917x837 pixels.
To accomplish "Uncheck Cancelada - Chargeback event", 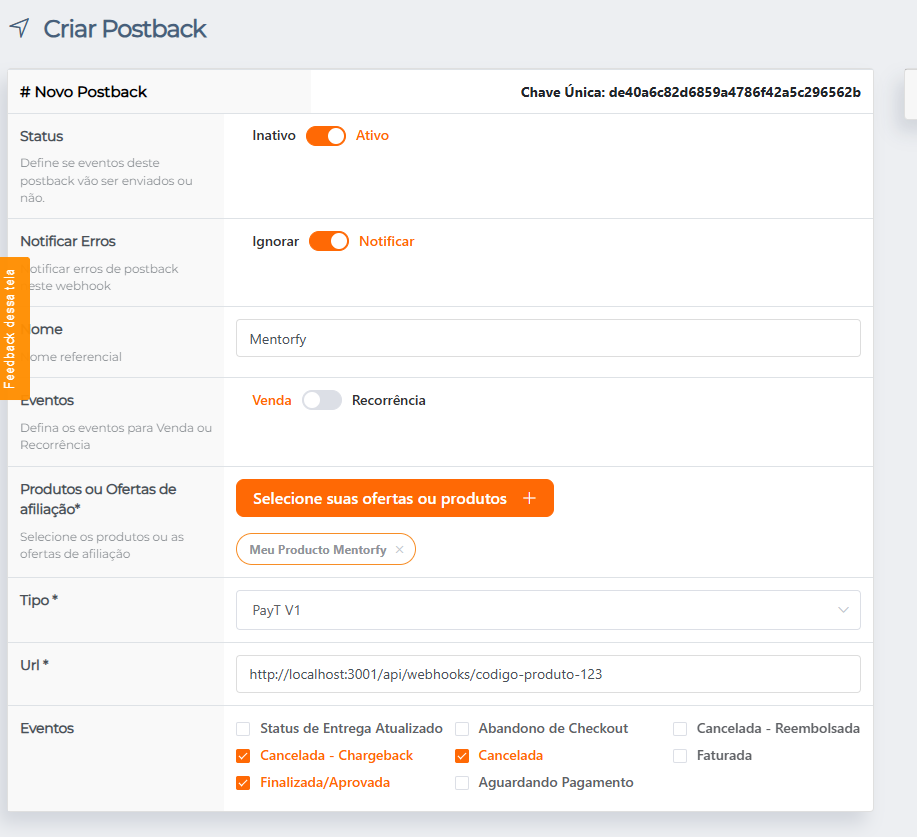I will point(243,756).
